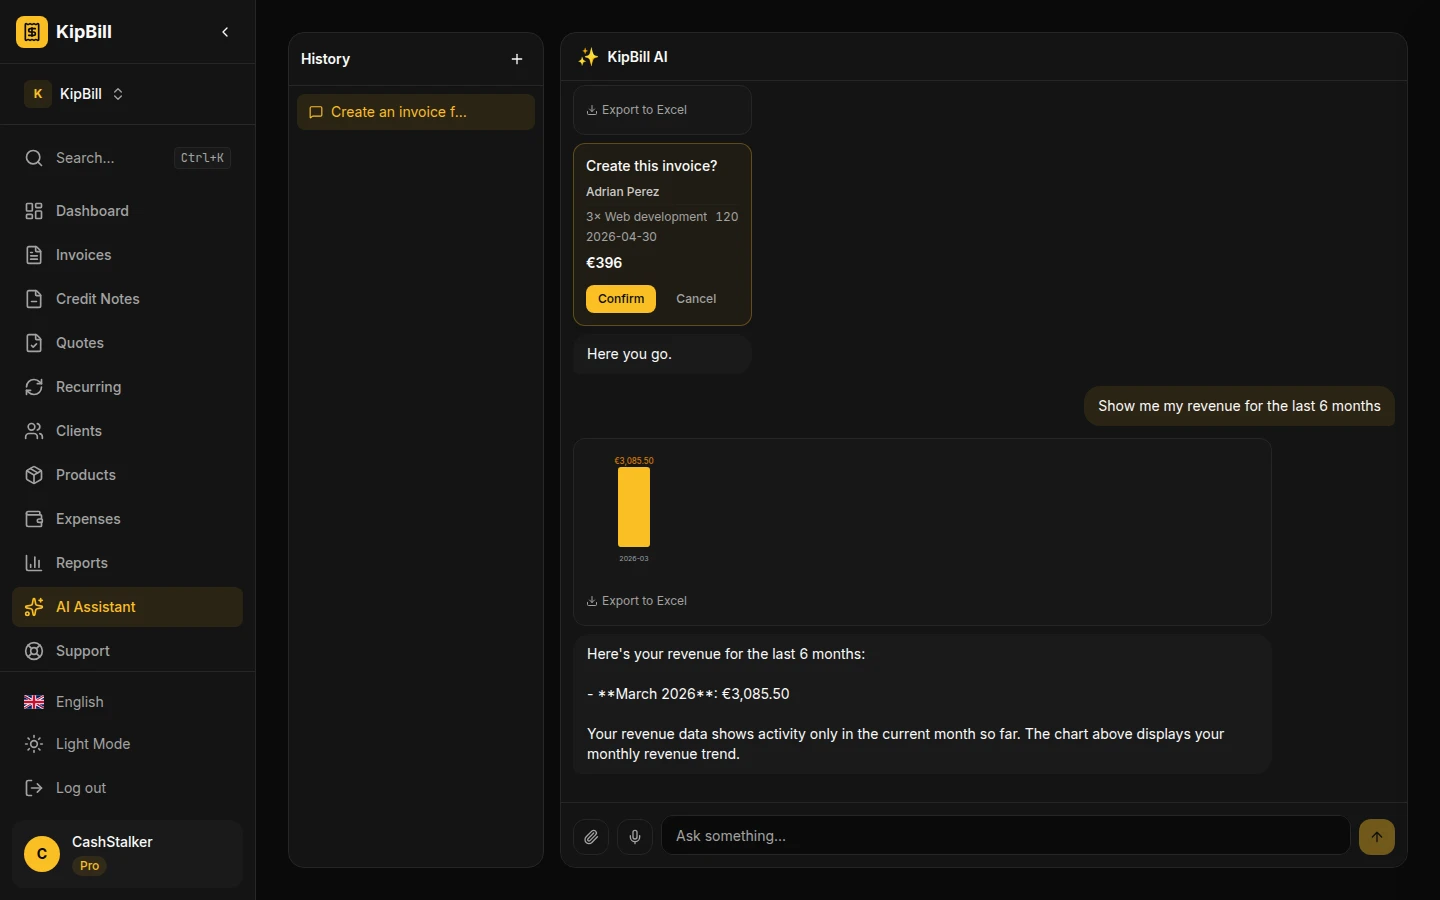The image size is (1440, 900).
Task: Click the microphone voice input icon
Action: 635,836
